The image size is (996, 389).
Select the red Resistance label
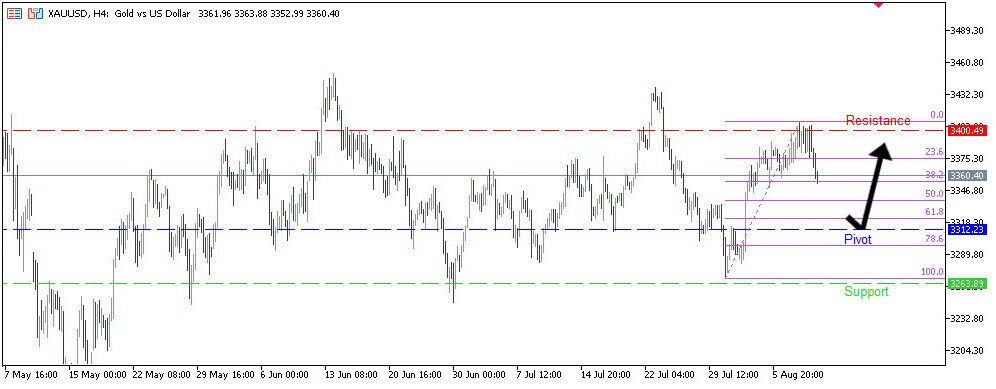click(878, 121)
